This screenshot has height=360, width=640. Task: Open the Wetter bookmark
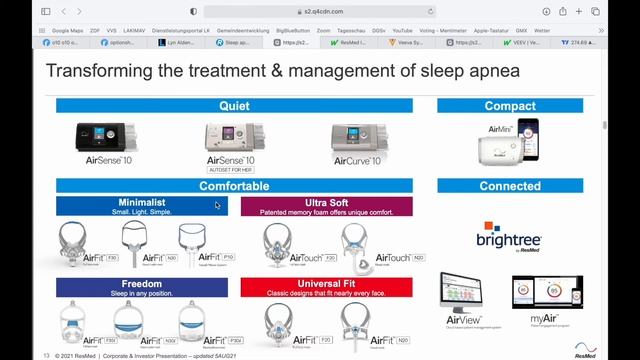click(542, 31)
